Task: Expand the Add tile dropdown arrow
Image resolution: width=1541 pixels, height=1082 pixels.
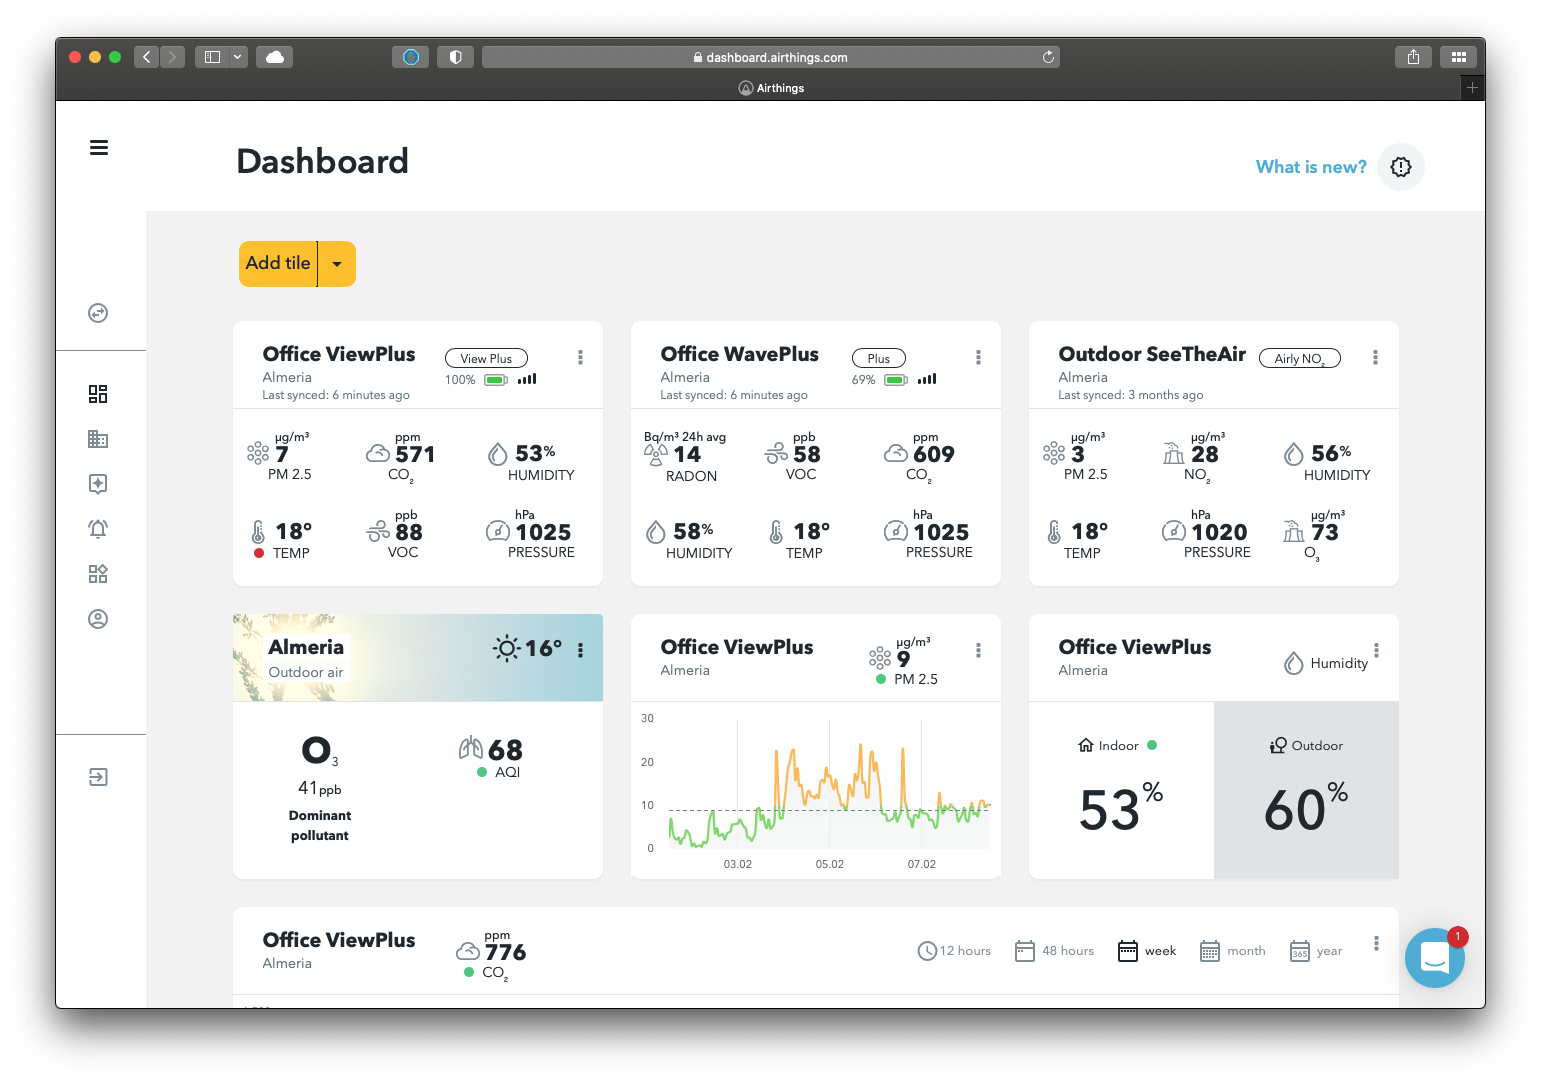Action: (337, 264)
